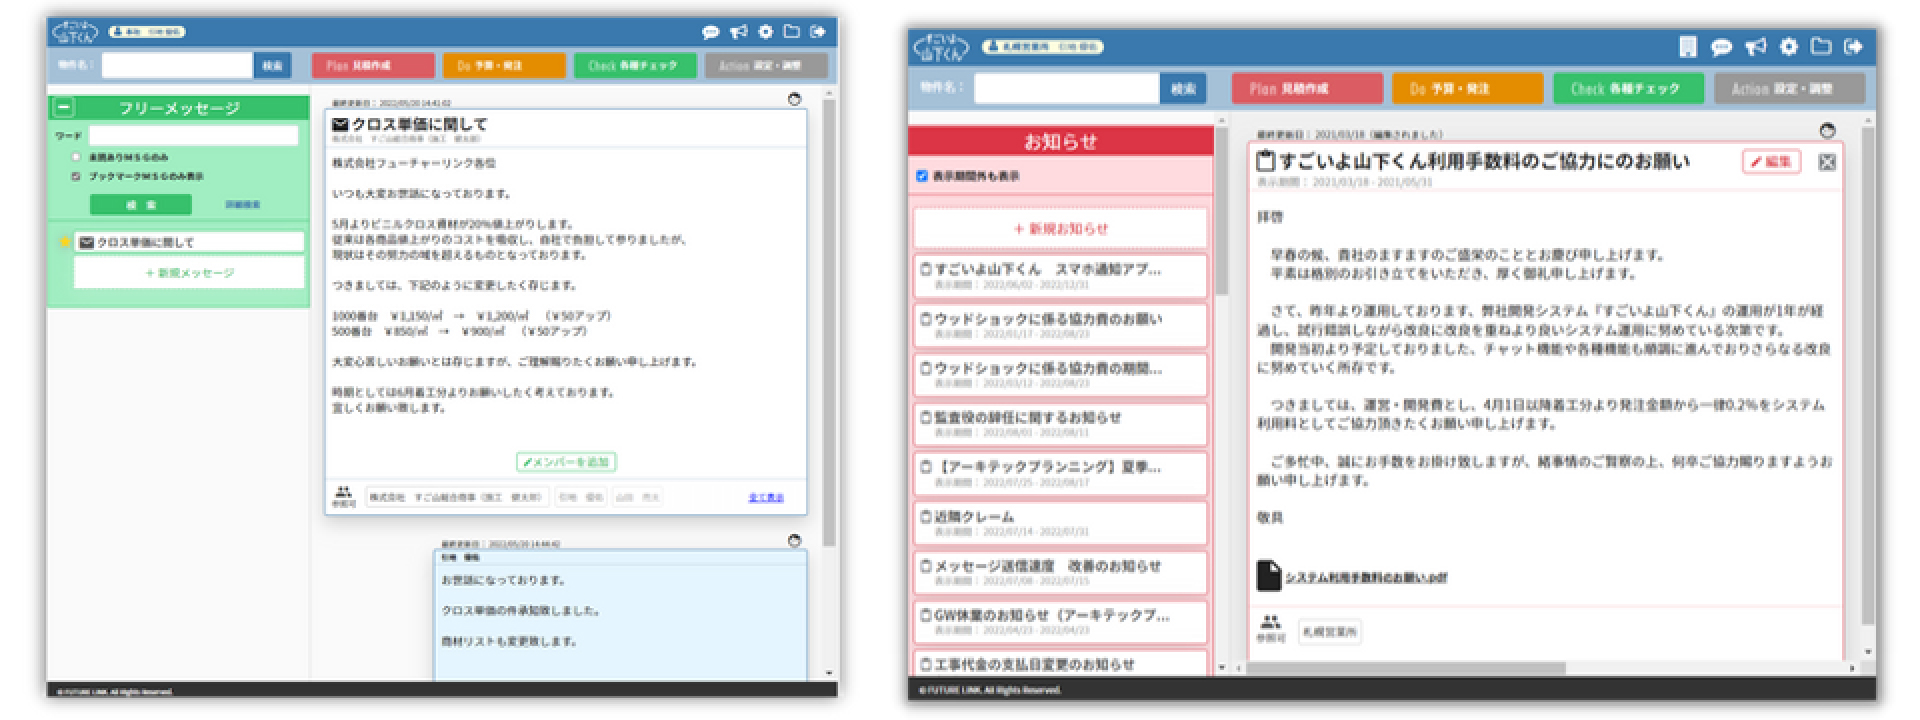The width and height of the screenshot is (1920, 720).
Task: Focus 物件名 input in right window
Action: (1067, 88)
